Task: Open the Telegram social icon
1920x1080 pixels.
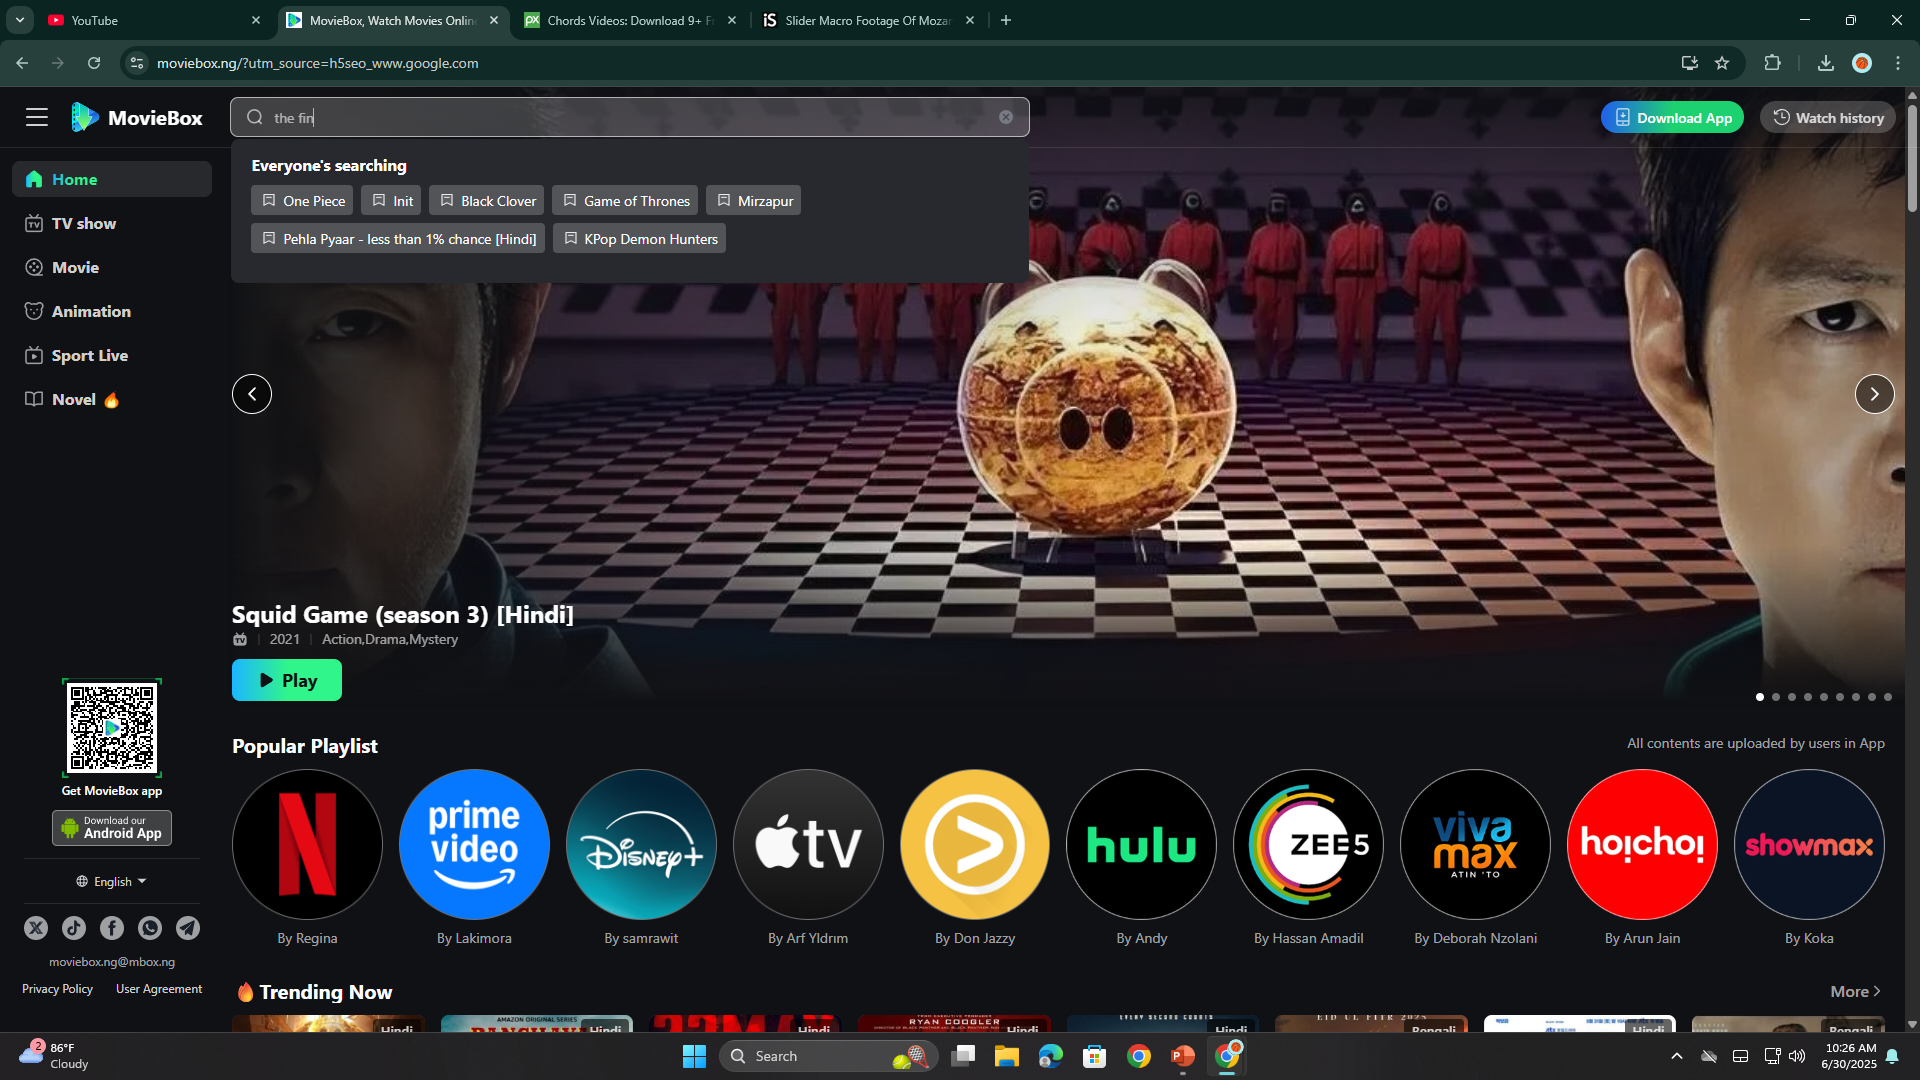Action: [188, 928]
